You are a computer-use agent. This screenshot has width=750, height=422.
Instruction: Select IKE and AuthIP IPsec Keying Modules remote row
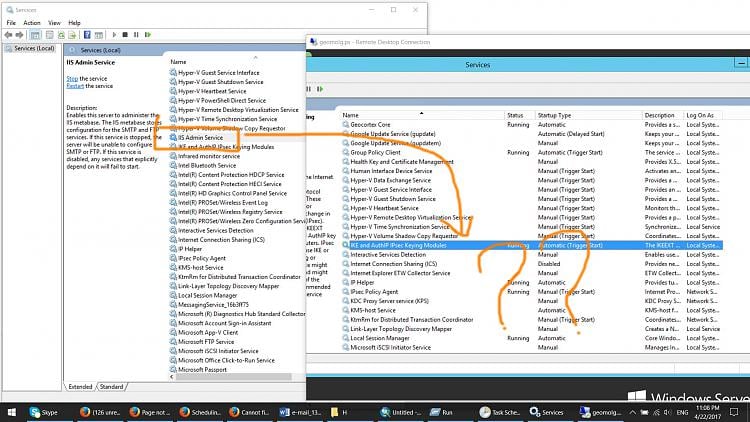pyautogui.click(x=531, y=245)
